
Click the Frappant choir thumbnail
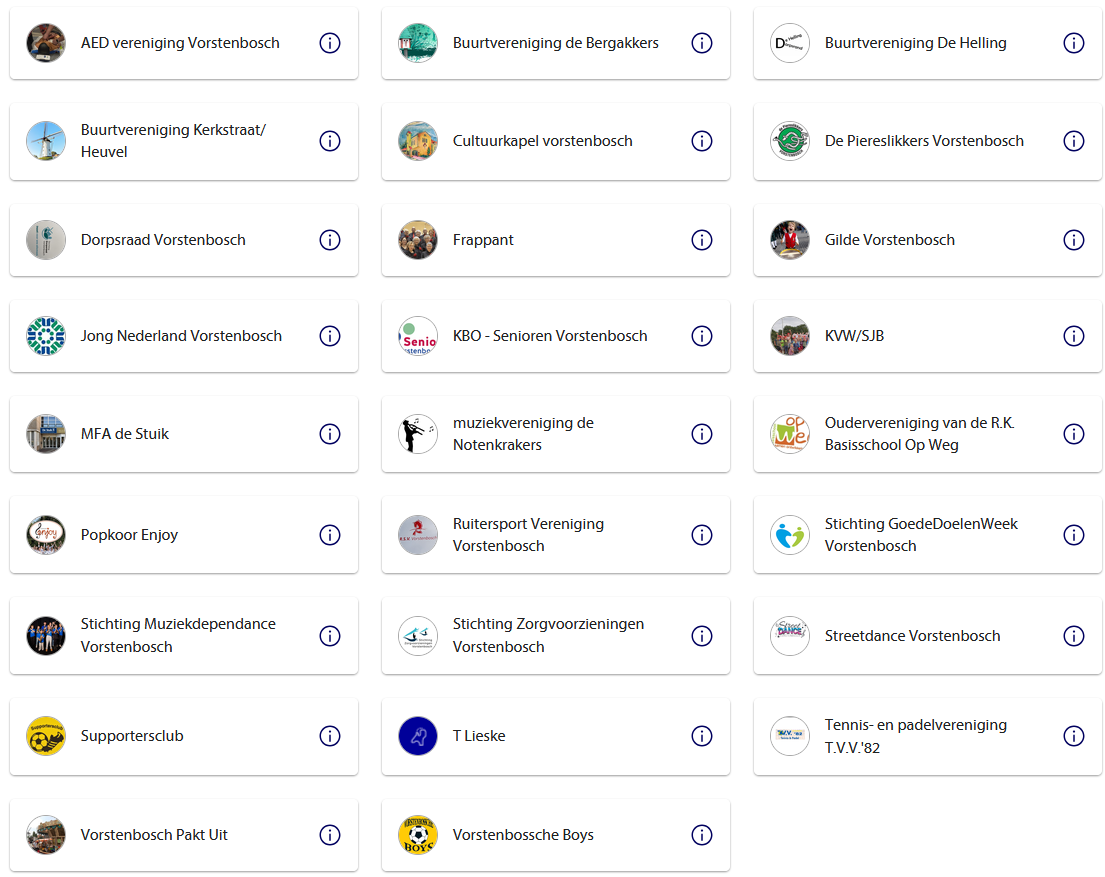pos(418,240)
